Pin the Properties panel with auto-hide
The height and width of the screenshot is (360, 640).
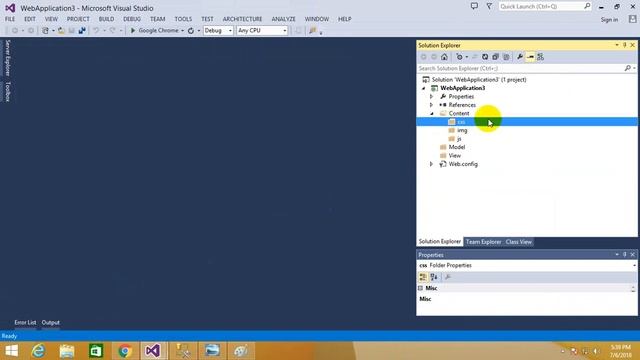624,255
